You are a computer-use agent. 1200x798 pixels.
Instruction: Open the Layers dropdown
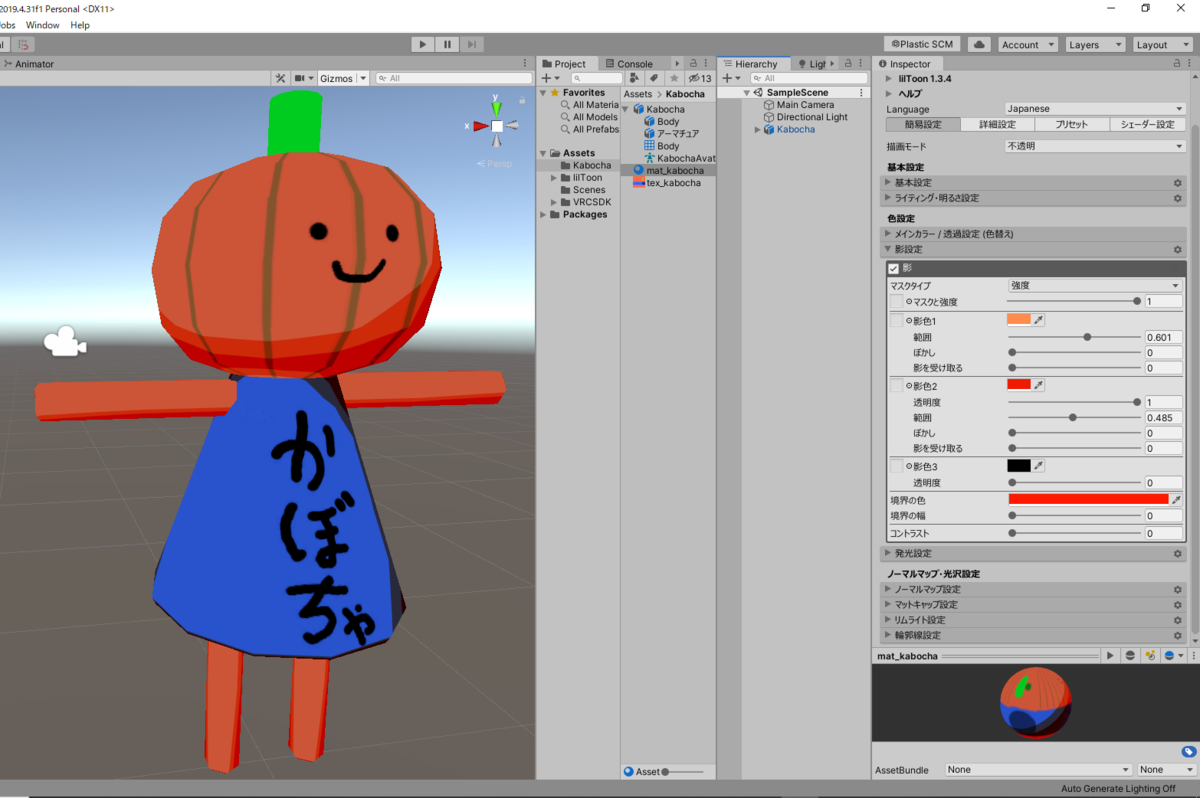click(1095, 45)
